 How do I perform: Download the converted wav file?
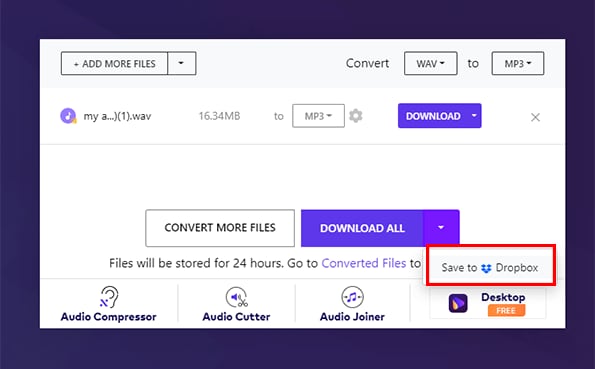[x=433, y=115]
